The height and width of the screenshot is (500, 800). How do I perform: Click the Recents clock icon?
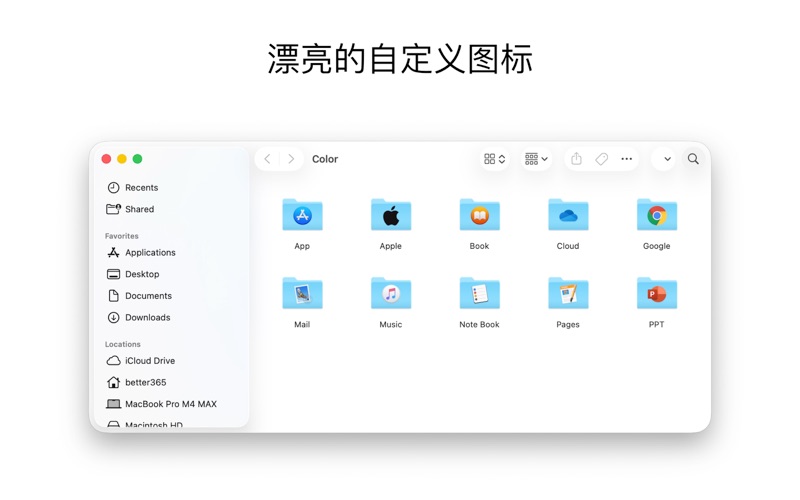tap(113, 188)
